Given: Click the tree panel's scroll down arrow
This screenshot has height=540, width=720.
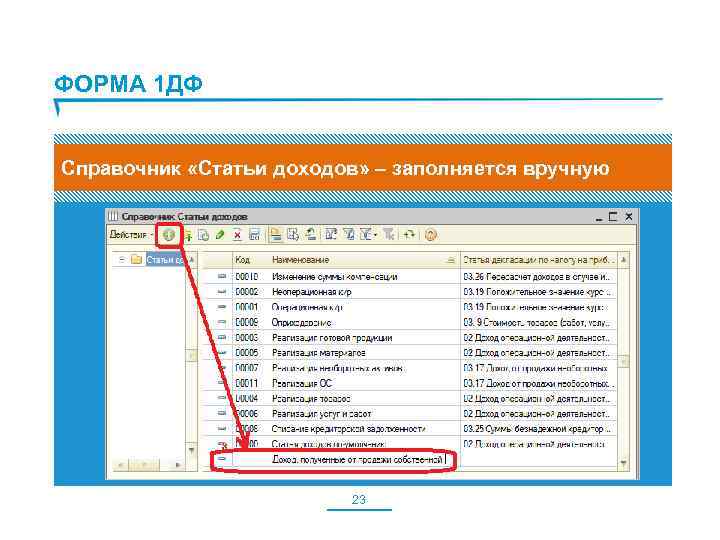Looking at the screenshot, I should tap(191, 450).
